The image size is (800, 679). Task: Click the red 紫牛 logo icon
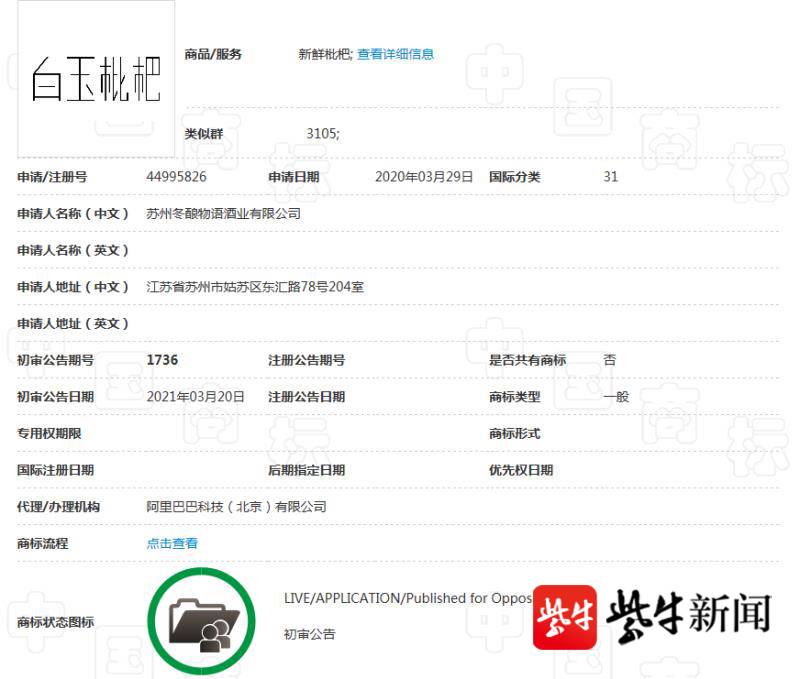[x=565, y=617]
